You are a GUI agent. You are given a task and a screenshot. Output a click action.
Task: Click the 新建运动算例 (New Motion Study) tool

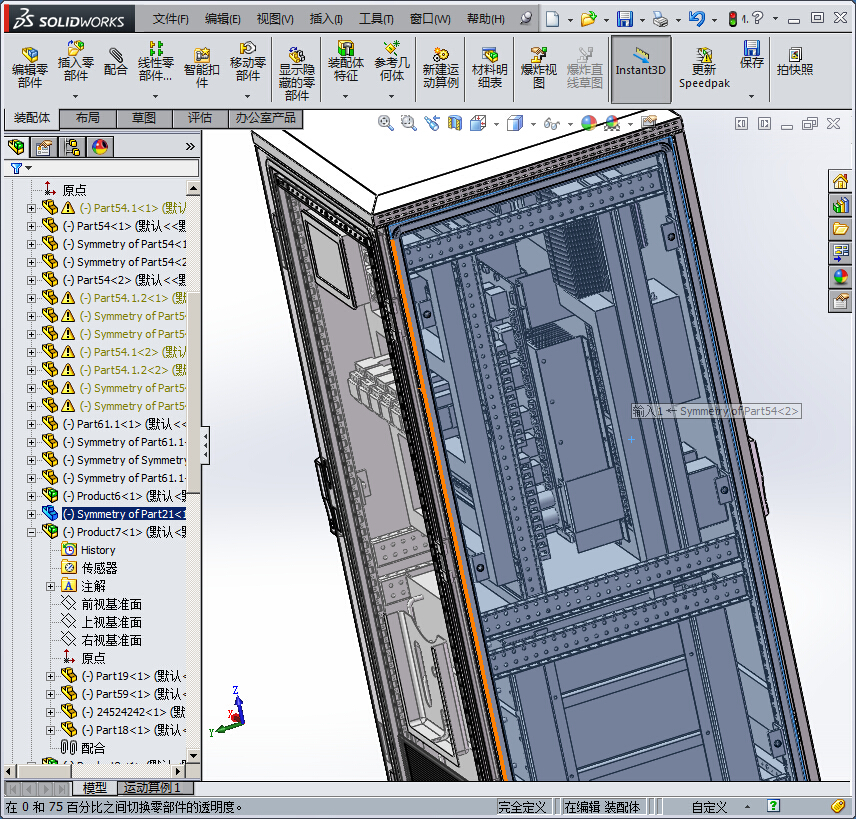click(440, 67)
